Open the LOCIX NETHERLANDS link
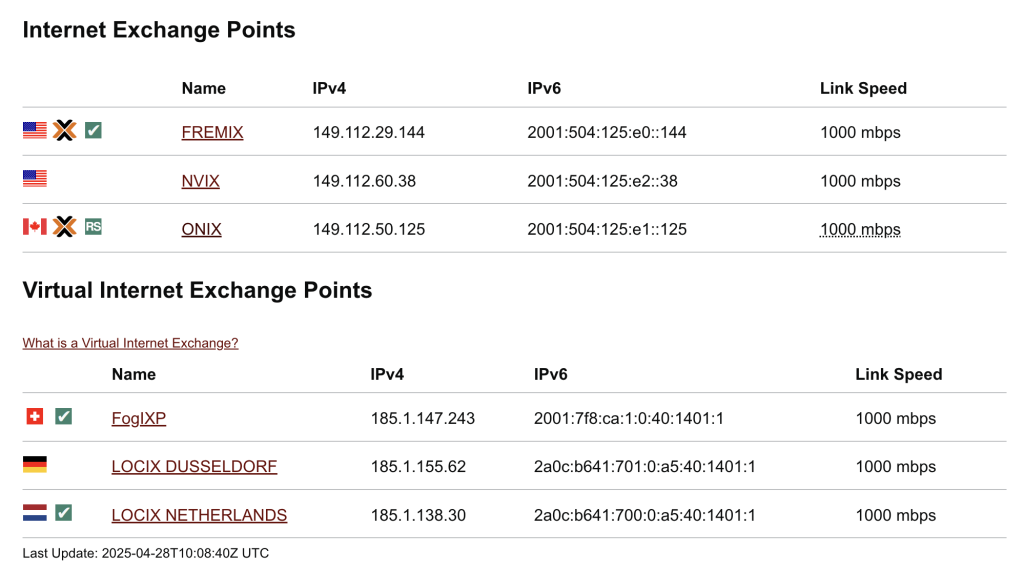This screenshot has width=1024, height=571. coord(199,515)
